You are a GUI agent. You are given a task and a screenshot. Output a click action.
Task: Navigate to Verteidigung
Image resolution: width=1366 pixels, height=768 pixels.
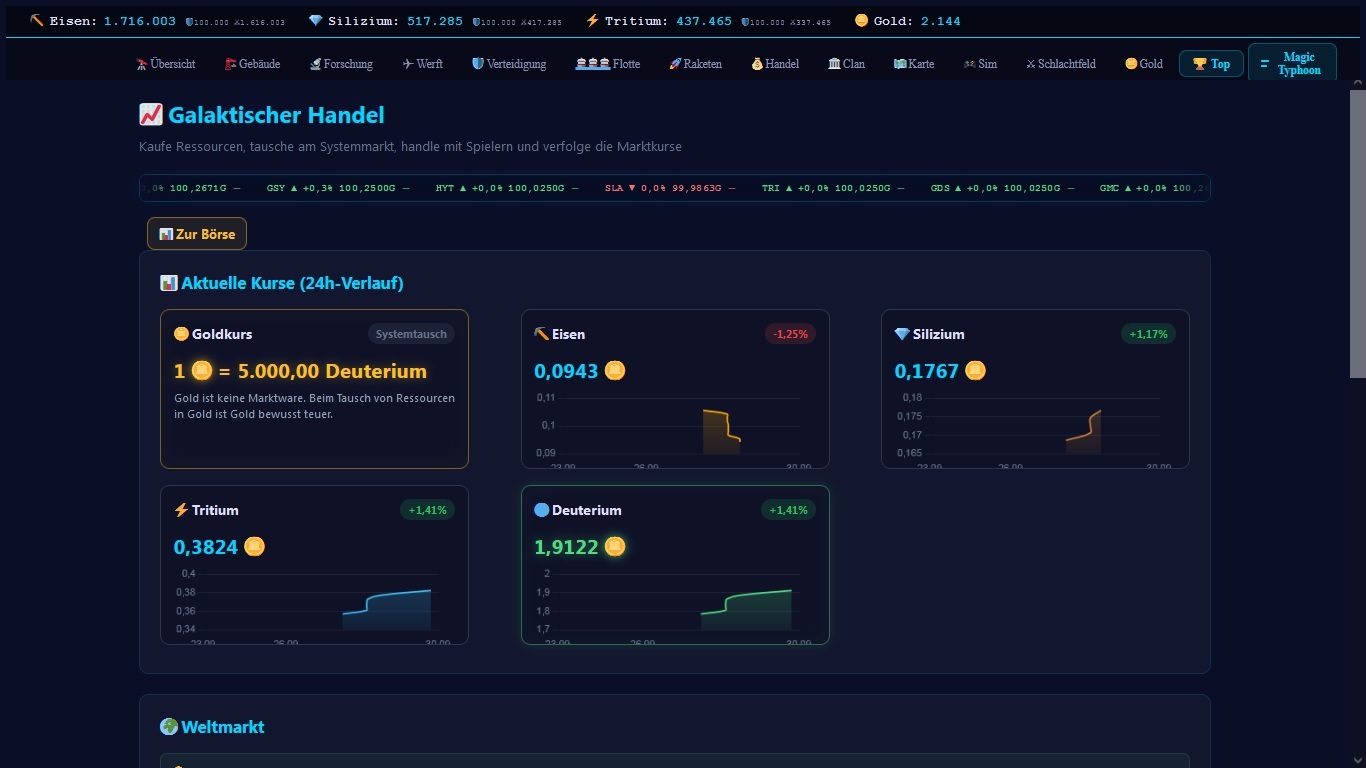pyautogui.click(x=509, y=64)
